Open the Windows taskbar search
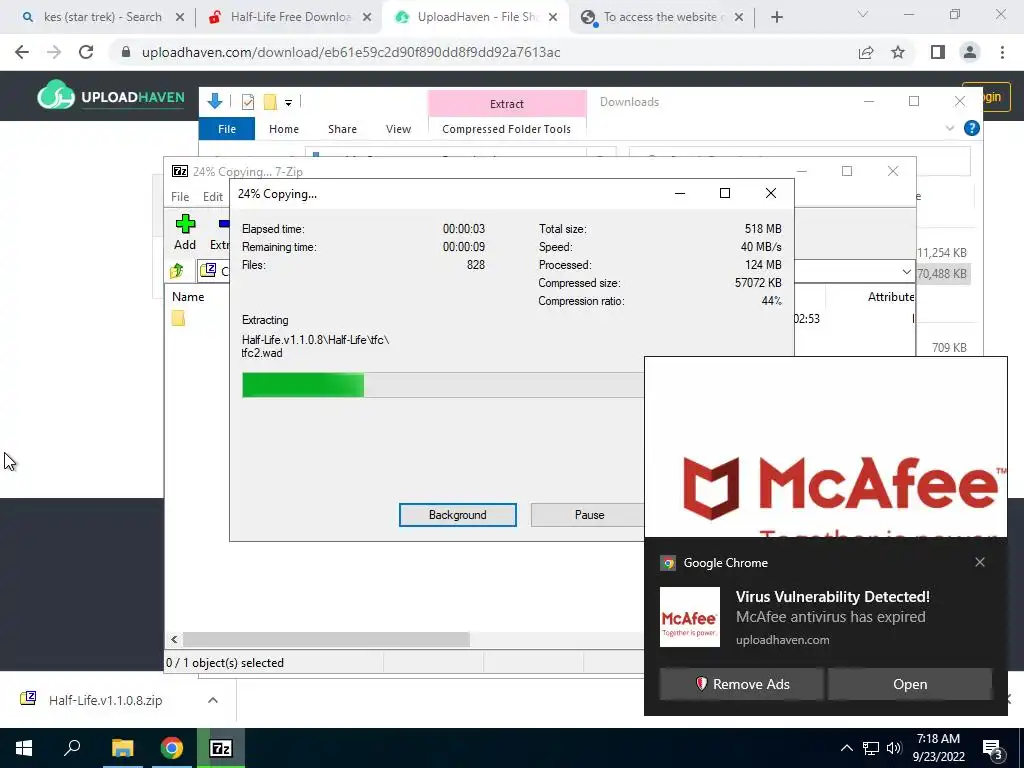This screenshot has width=1024, height=768. 72,748
